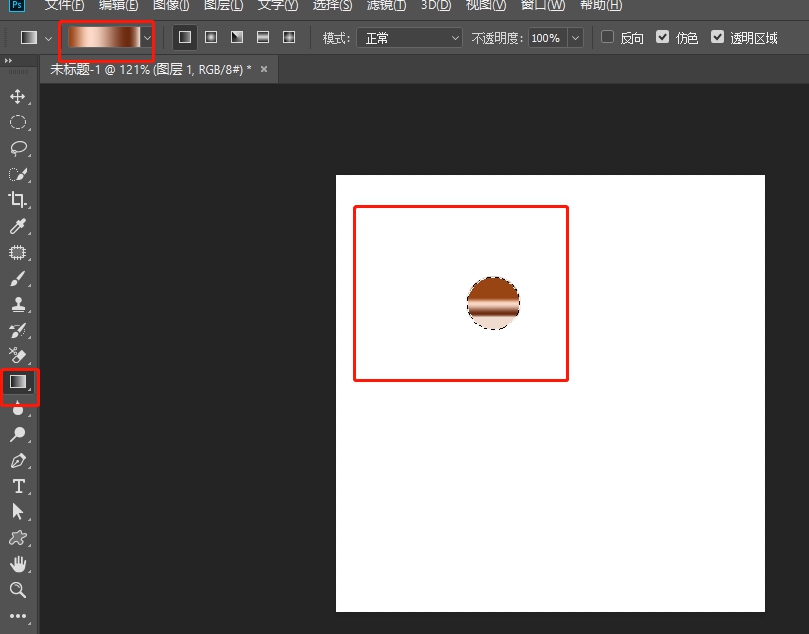Open the 滤镜 (Filter) menu

[x=385, y=6]
